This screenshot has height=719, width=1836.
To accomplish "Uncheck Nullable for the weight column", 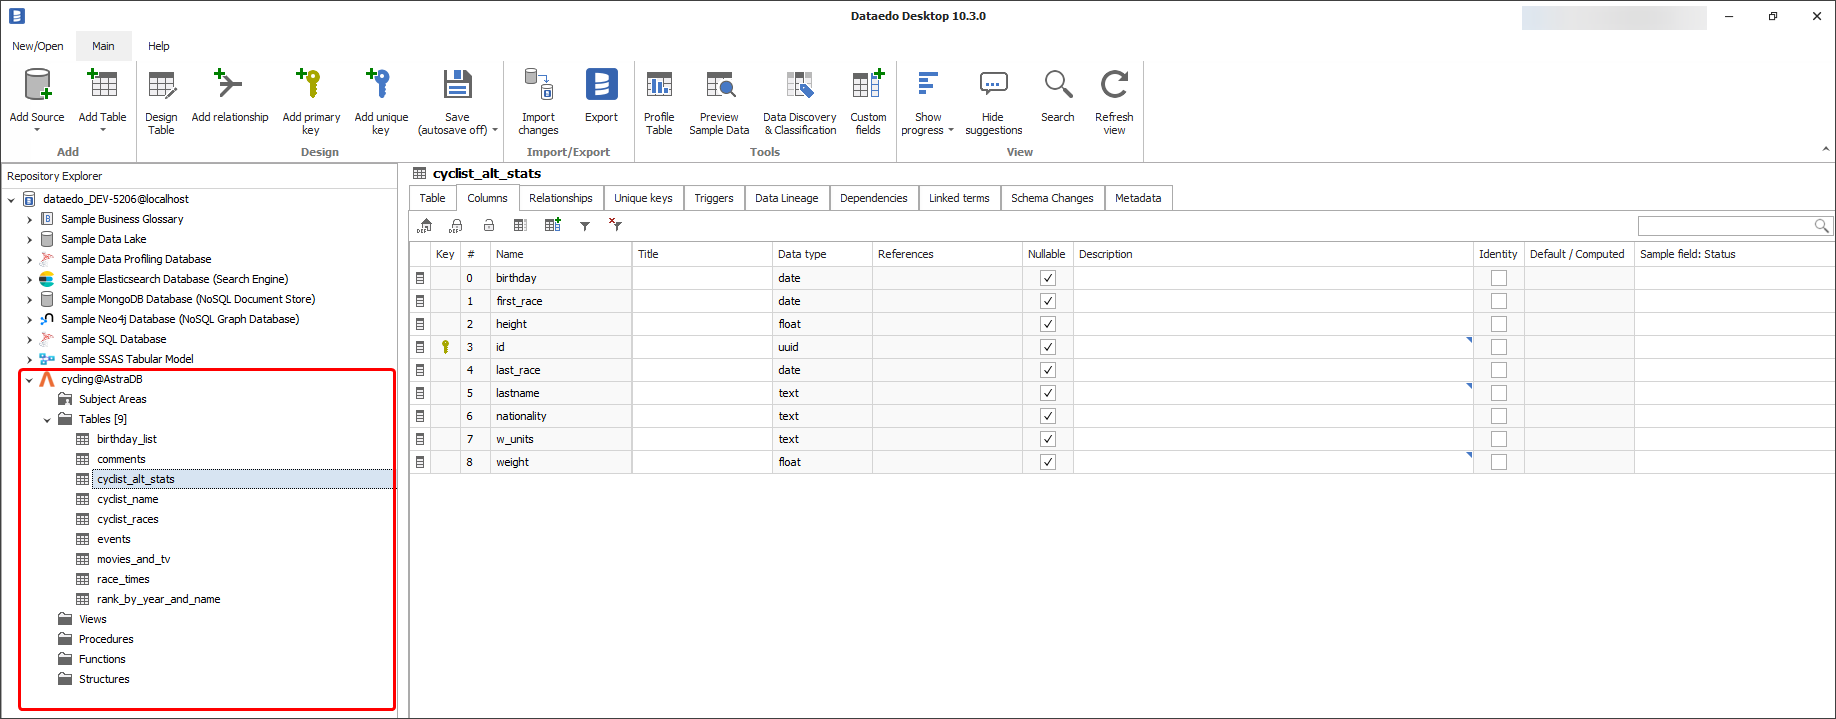I will (1047, 462).
